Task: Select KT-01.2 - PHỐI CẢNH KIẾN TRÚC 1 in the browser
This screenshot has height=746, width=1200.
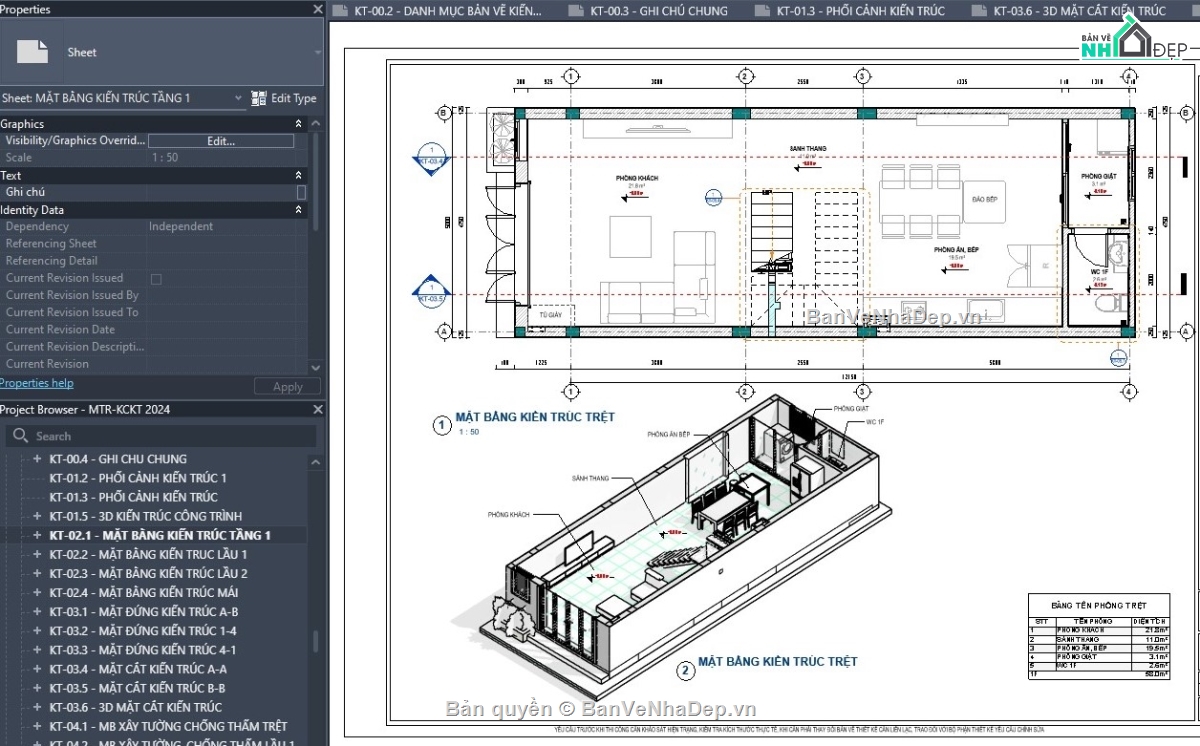Action: (138, 478)
